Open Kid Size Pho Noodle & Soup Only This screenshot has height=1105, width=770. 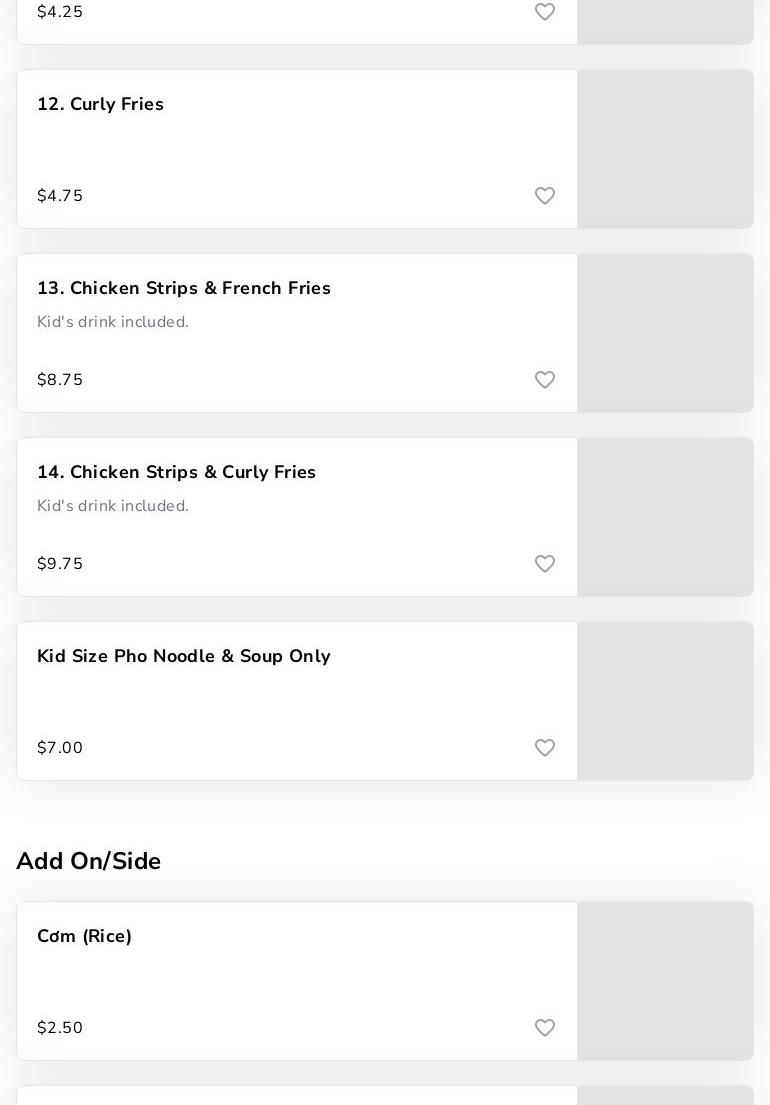(x=184, y=657)
